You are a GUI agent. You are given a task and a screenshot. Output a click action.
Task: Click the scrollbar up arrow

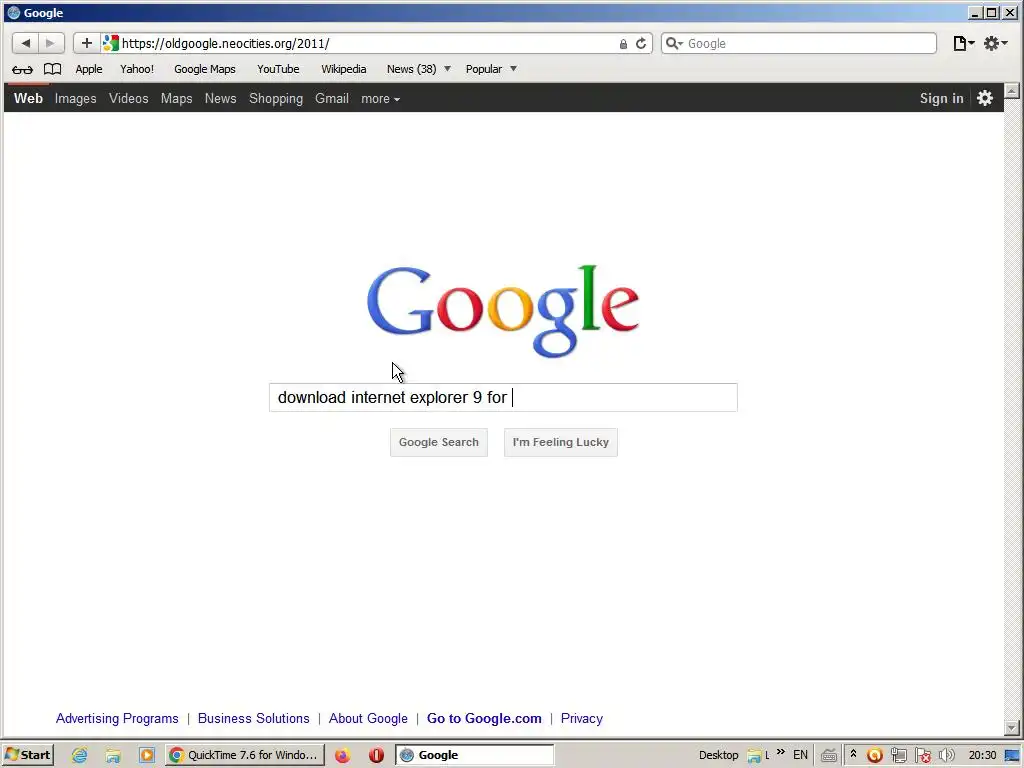[1012, 91]
